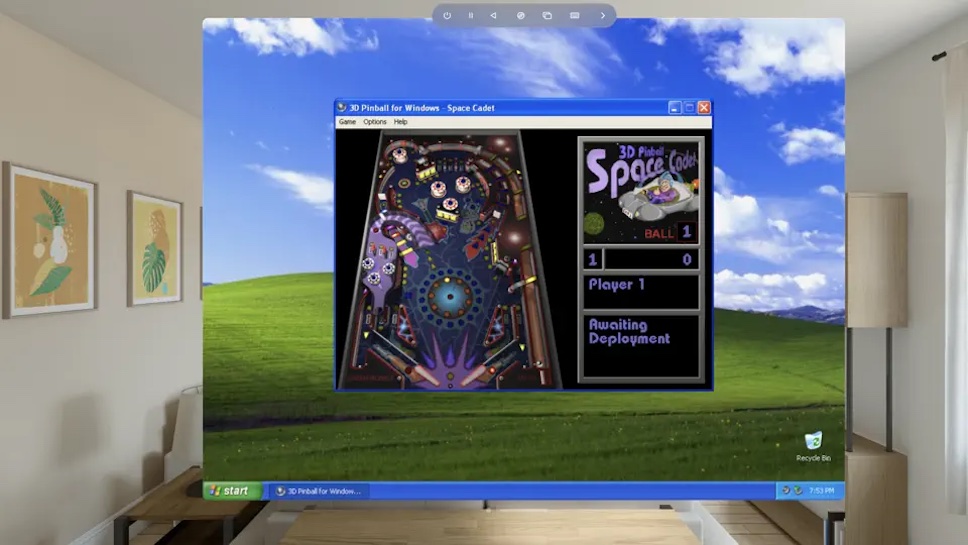Image resolution: width=968 pixels, height=545 pixels.
Task: Close the 3D Pinball window
Action: [x=704, y=108]
